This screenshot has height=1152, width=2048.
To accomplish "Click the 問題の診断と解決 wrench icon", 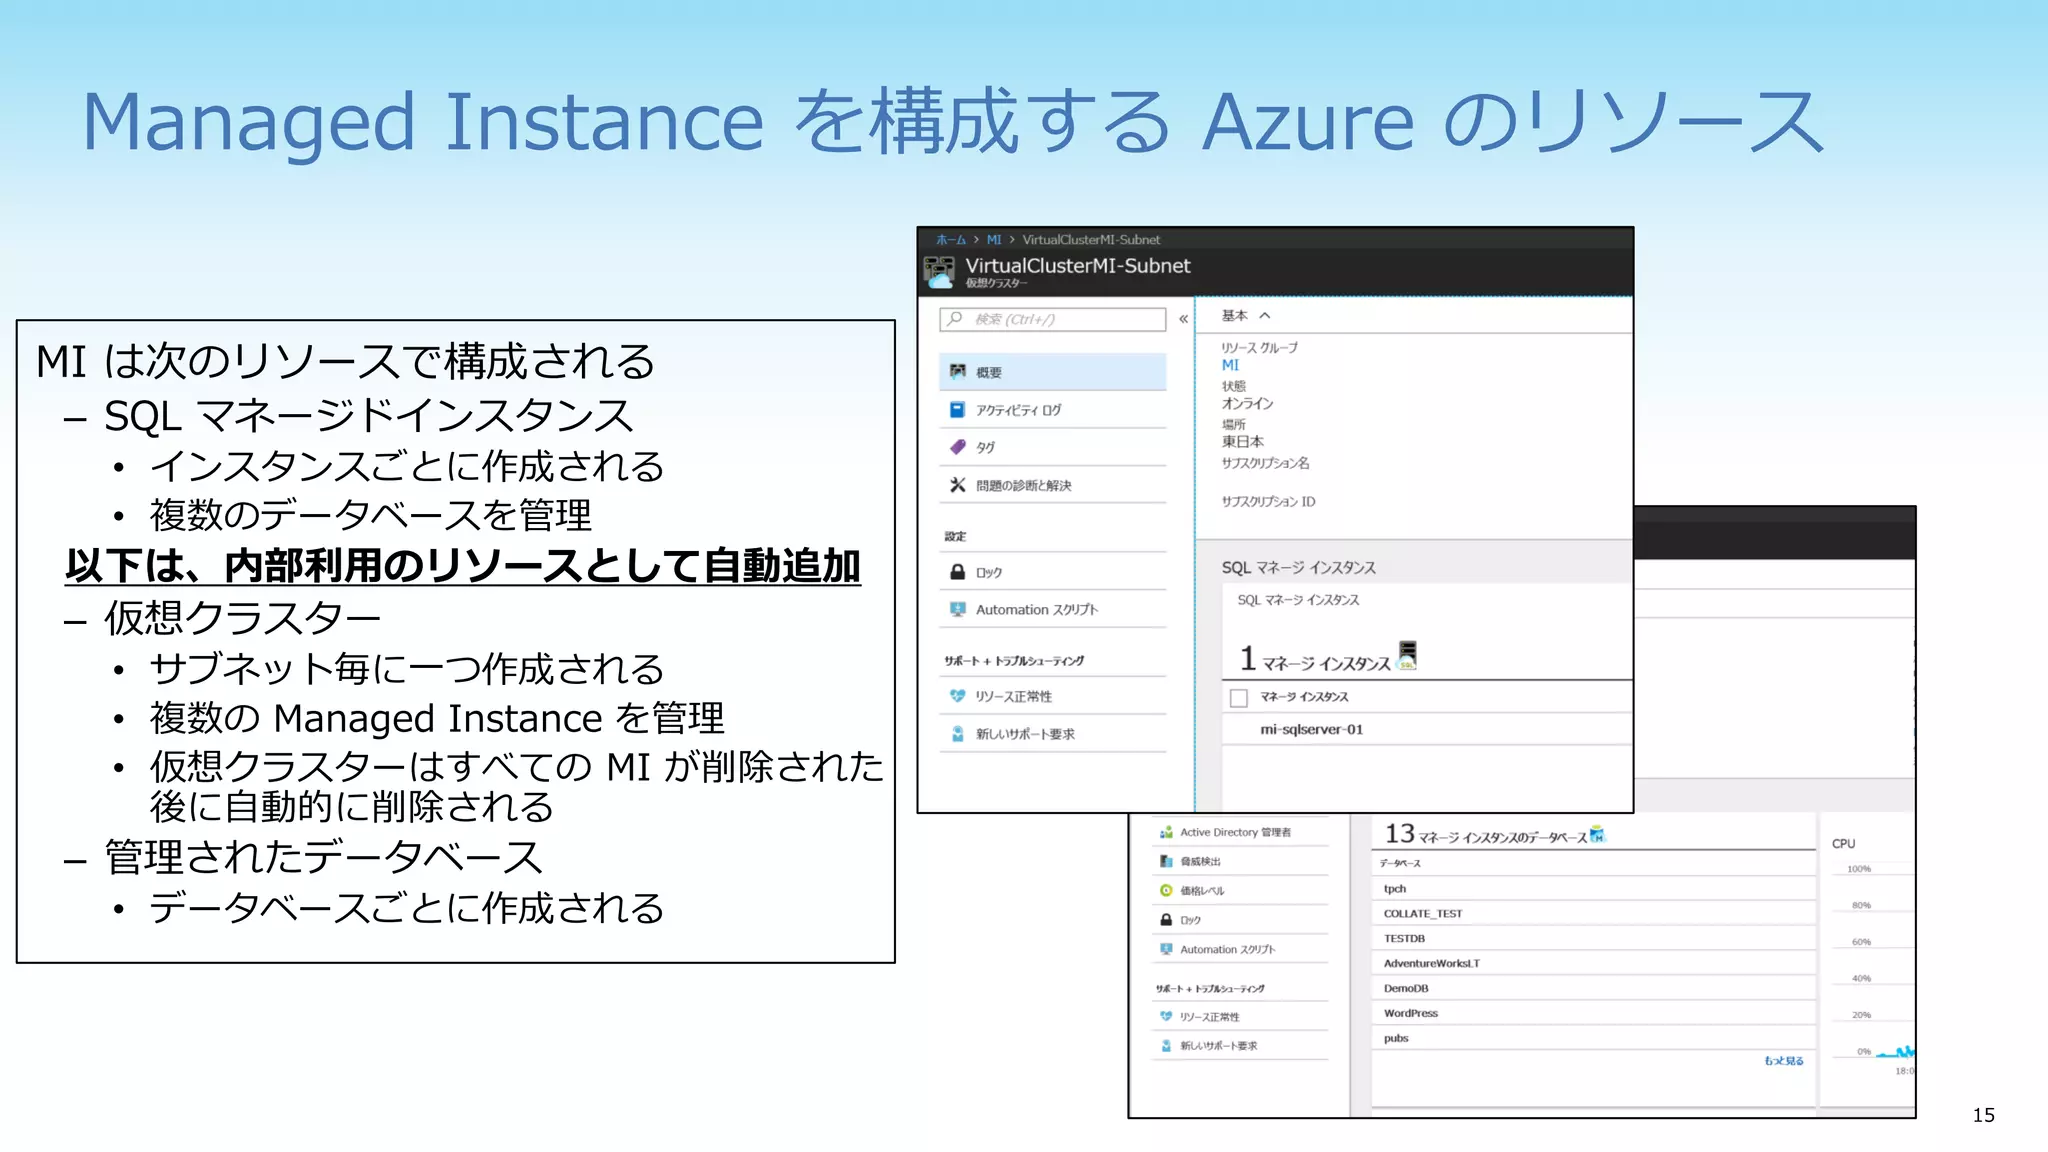I will (x=957, y=485).
